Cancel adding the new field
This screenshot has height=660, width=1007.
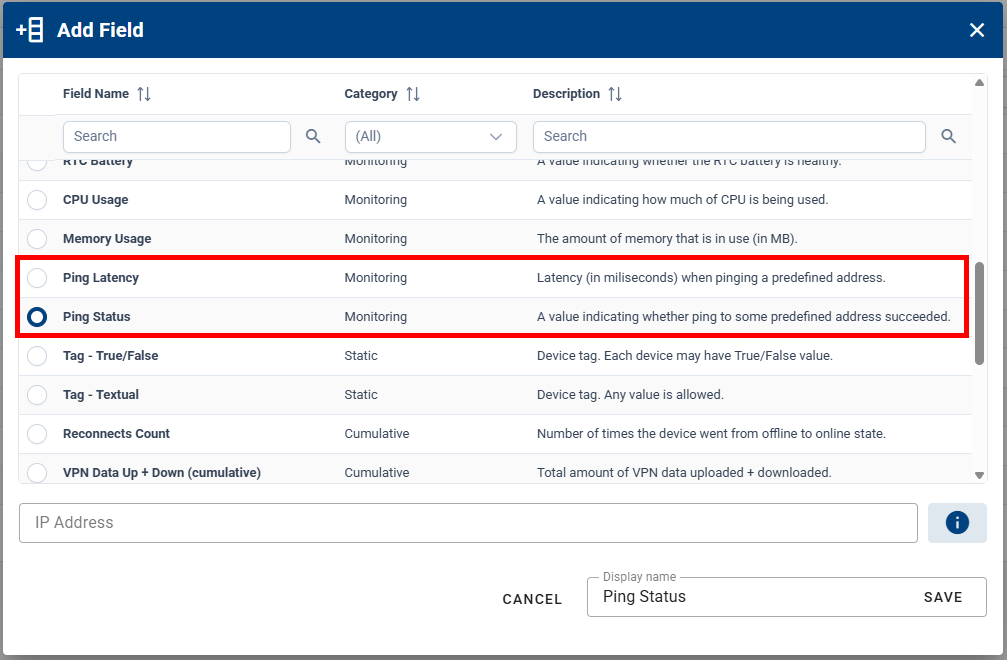click(x=532, y=599)
